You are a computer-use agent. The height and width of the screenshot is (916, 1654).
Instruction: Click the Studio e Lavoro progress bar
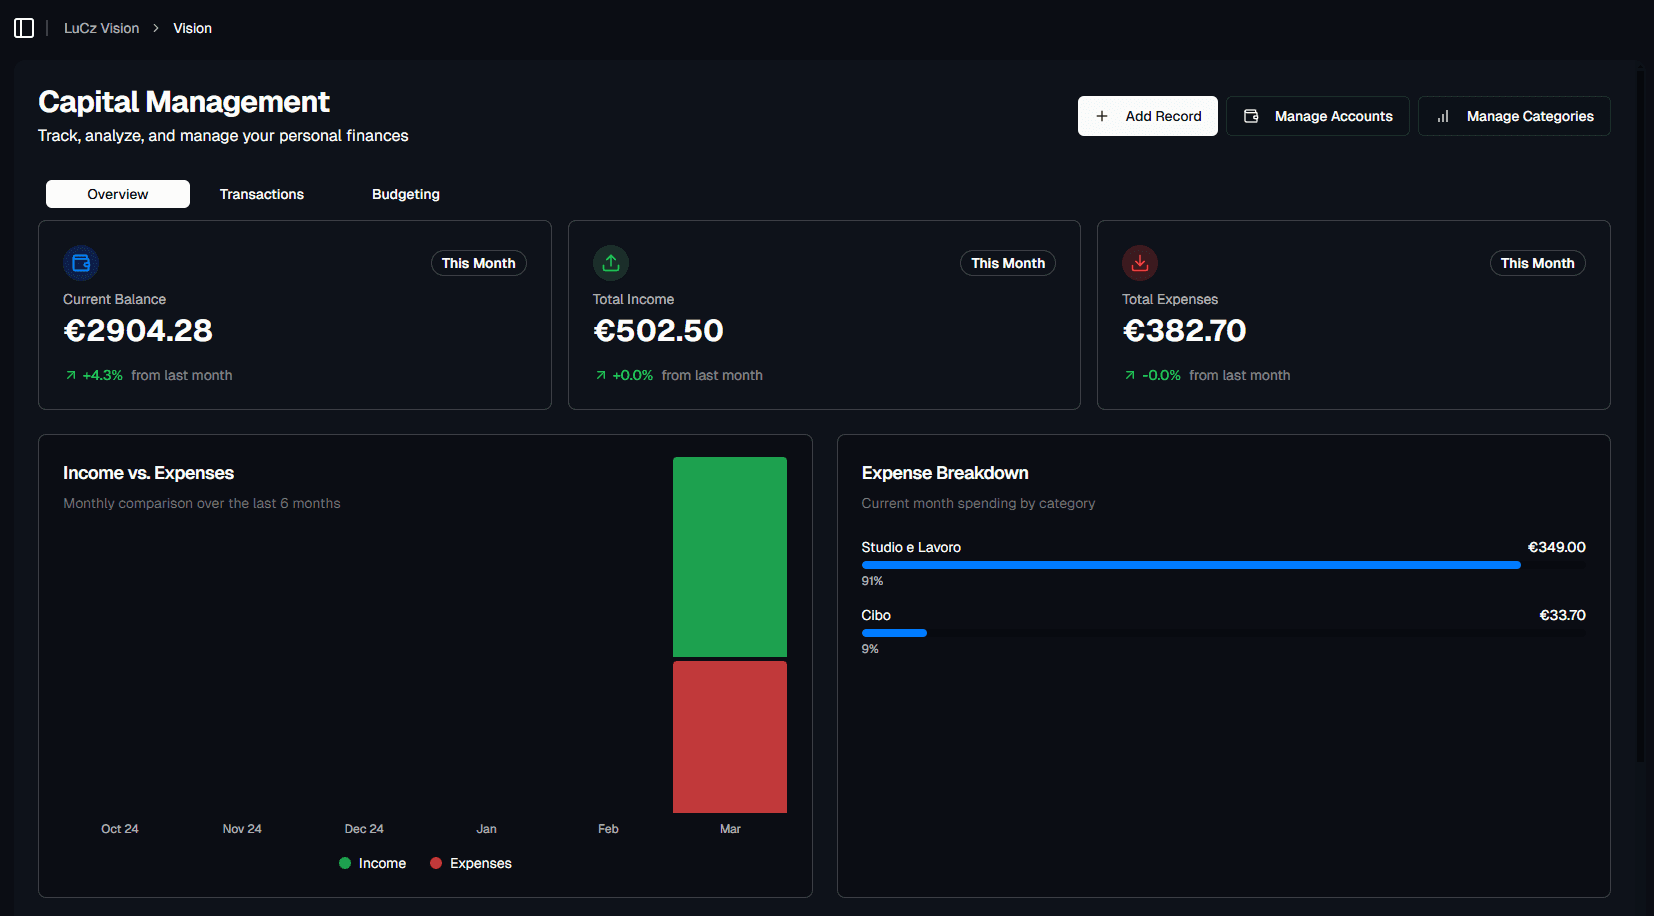click(1223, 565)
